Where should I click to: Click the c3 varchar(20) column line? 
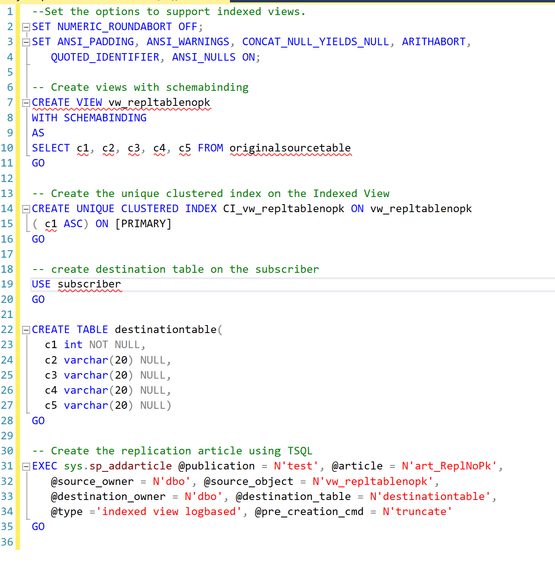click(107, 375)
